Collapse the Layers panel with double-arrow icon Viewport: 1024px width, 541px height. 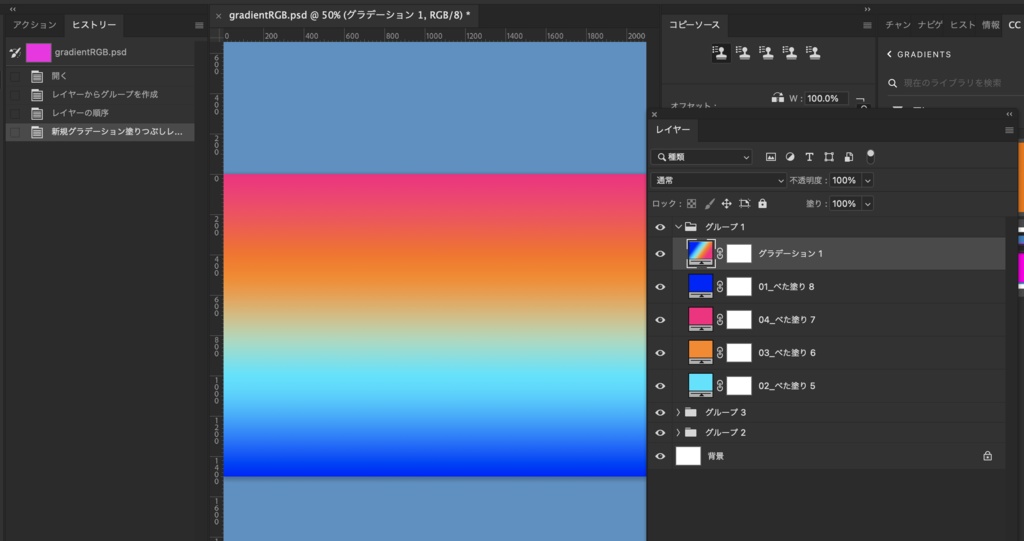tap(1009, 114)
